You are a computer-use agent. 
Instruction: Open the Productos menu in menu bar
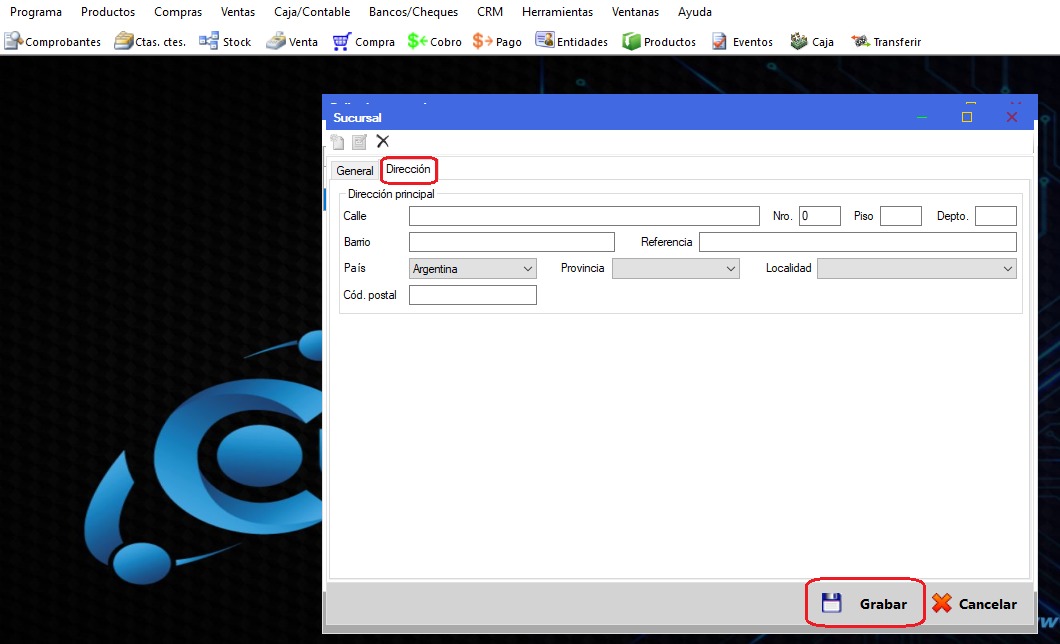coord(108,12)
